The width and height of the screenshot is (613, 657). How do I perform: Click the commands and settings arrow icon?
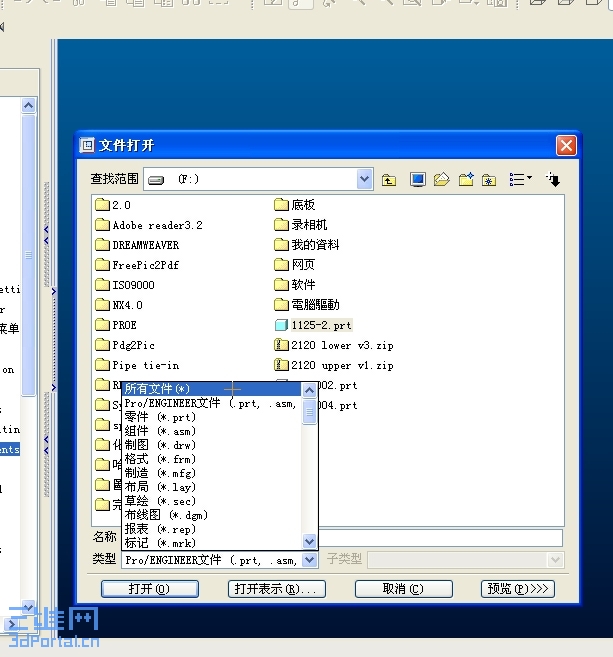[x=553, y=179]
